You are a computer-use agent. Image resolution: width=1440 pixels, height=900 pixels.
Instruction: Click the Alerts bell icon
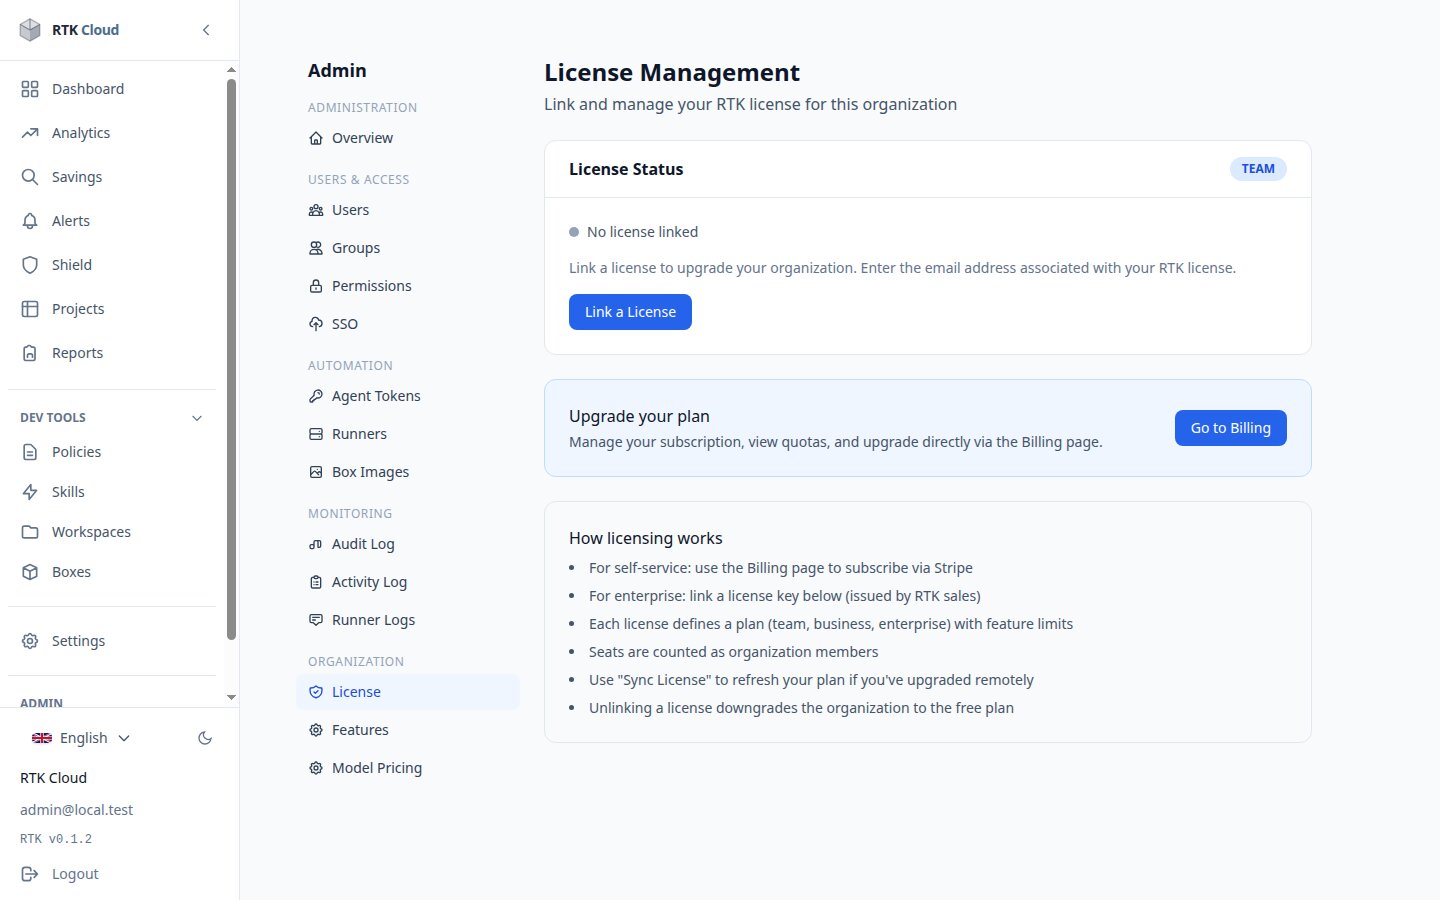click(30, 221)
